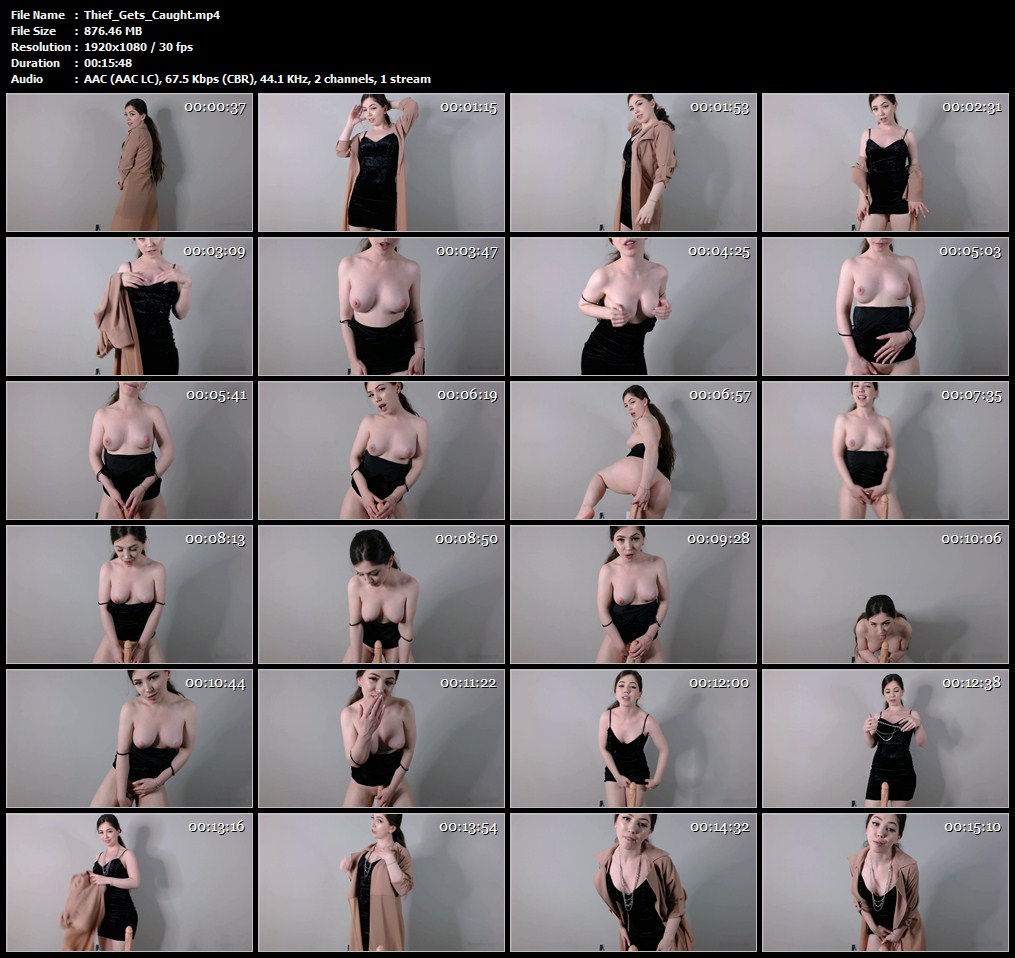This screenshot has height=958, width=1015.
Task: Click the file size value 876.46 MB
Action: coord(113,31)
